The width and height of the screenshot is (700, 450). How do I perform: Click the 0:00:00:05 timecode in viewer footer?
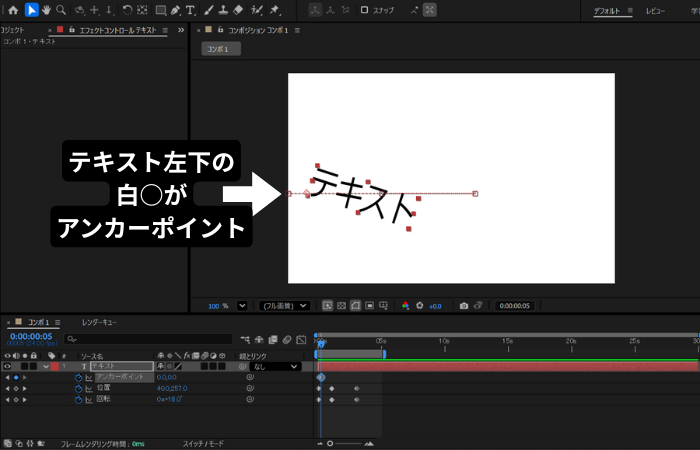tap(514, 306)
